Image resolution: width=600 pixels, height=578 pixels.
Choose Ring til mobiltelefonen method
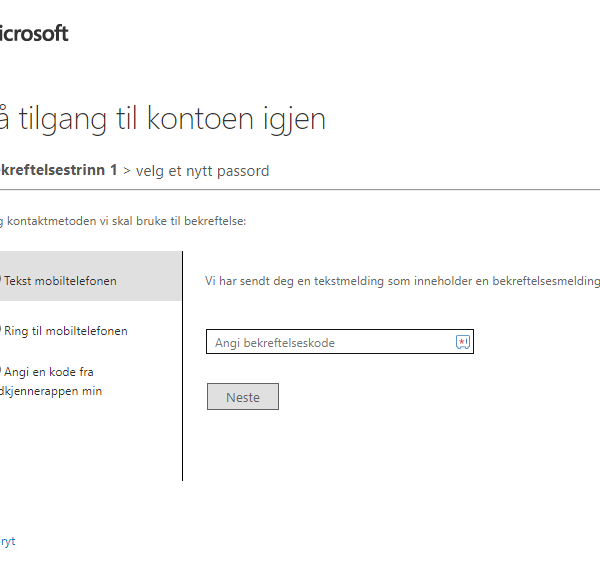65,331
